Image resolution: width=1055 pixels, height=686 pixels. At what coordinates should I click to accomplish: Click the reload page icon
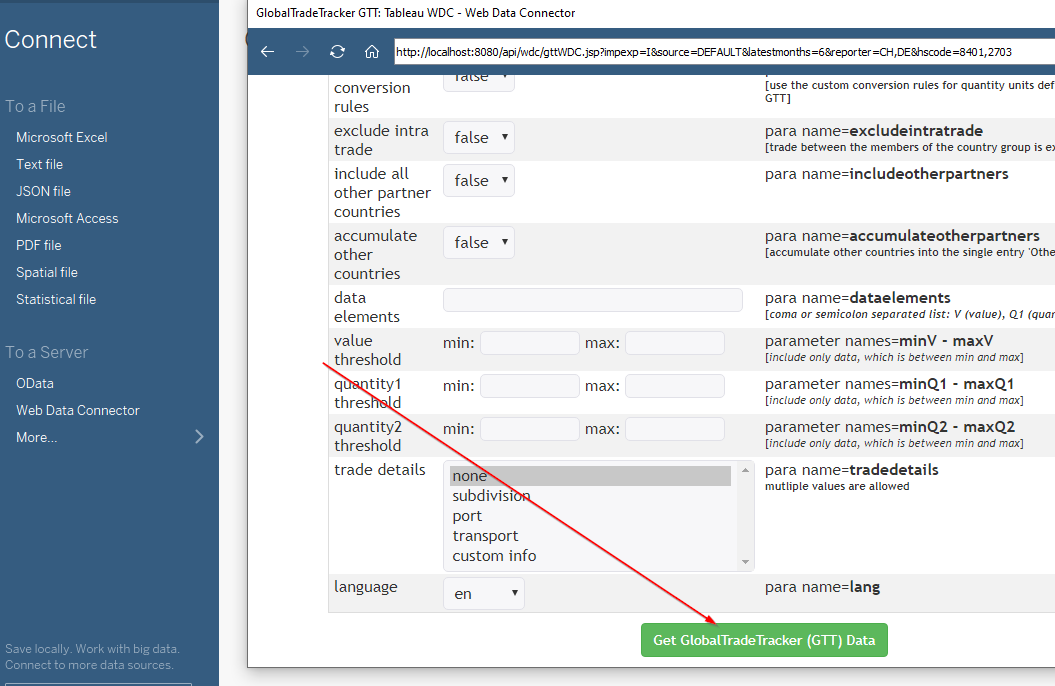coord(337,52)
